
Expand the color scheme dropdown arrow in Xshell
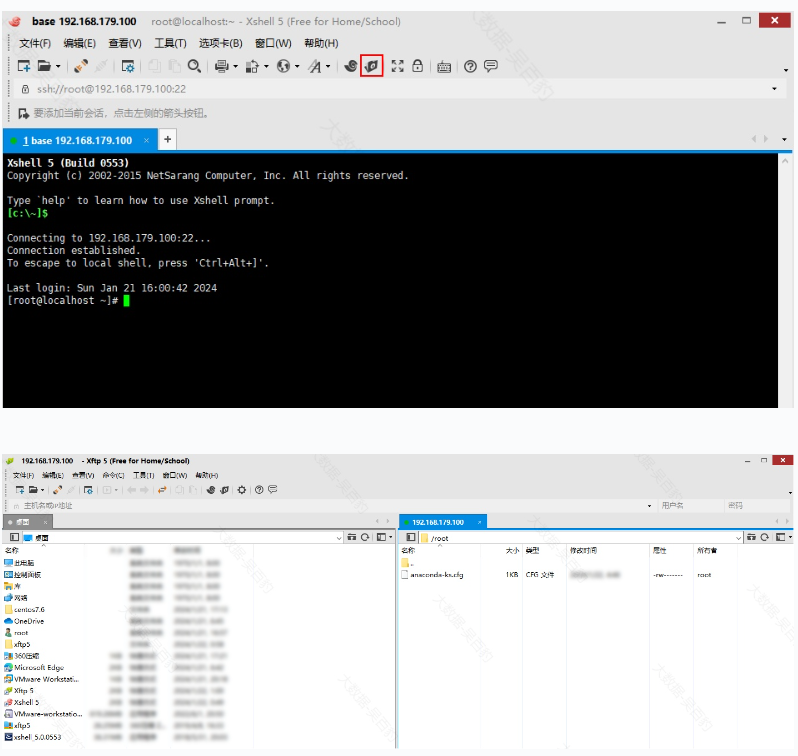pyautogui.click(x=266, y=67)
